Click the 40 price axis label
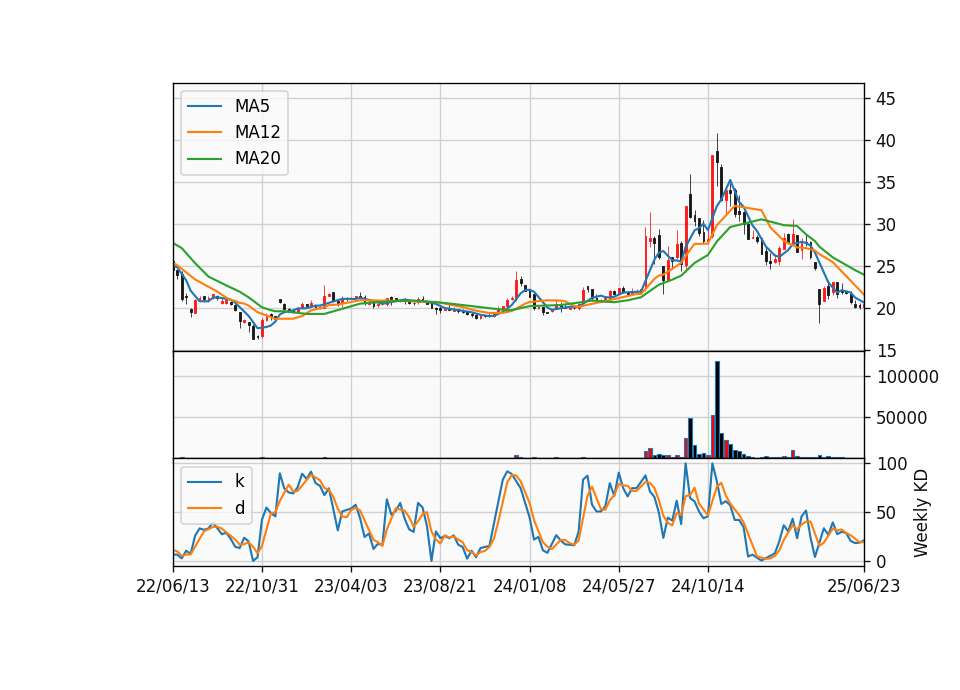The width and height of the screenshot is (960, 690). pyautogui.click(x=886, y=141)
